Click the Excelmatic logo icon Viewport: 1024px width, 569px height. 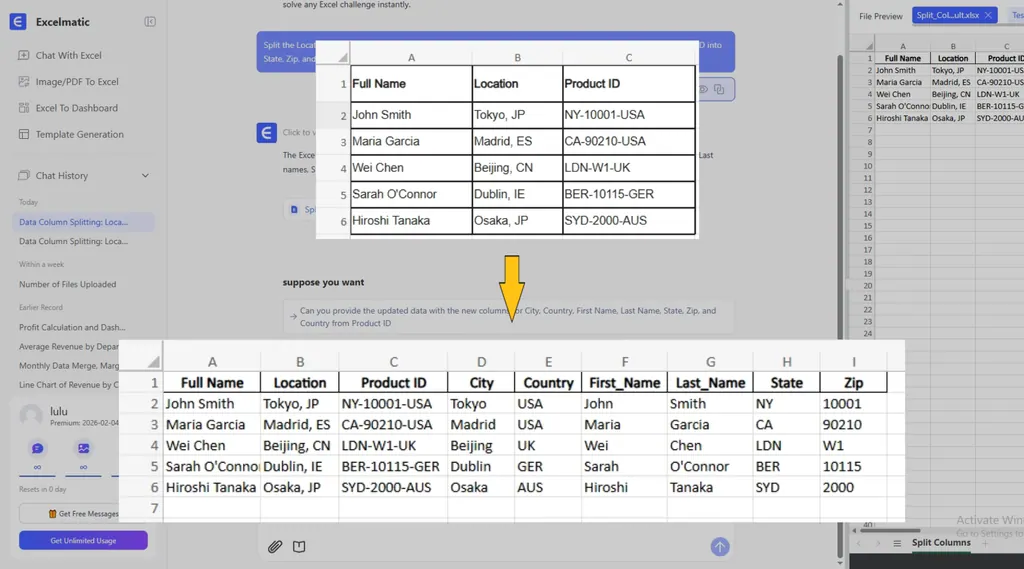(18, 21)
